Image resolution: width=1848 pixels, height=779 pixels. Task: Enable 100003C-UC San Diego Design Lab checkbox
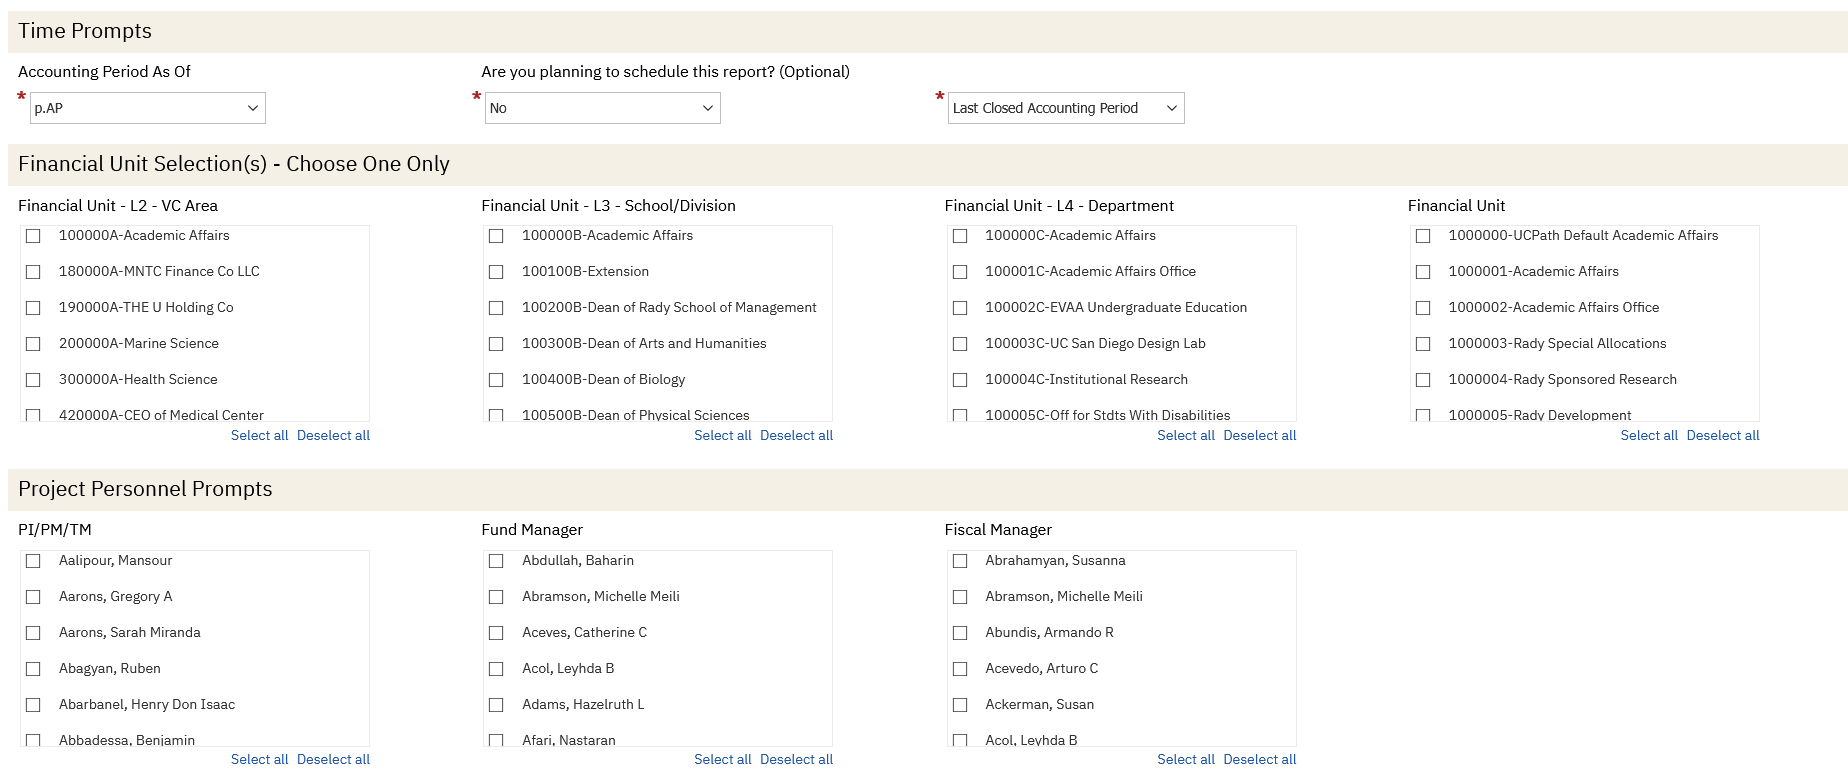(x=960, y=344)
